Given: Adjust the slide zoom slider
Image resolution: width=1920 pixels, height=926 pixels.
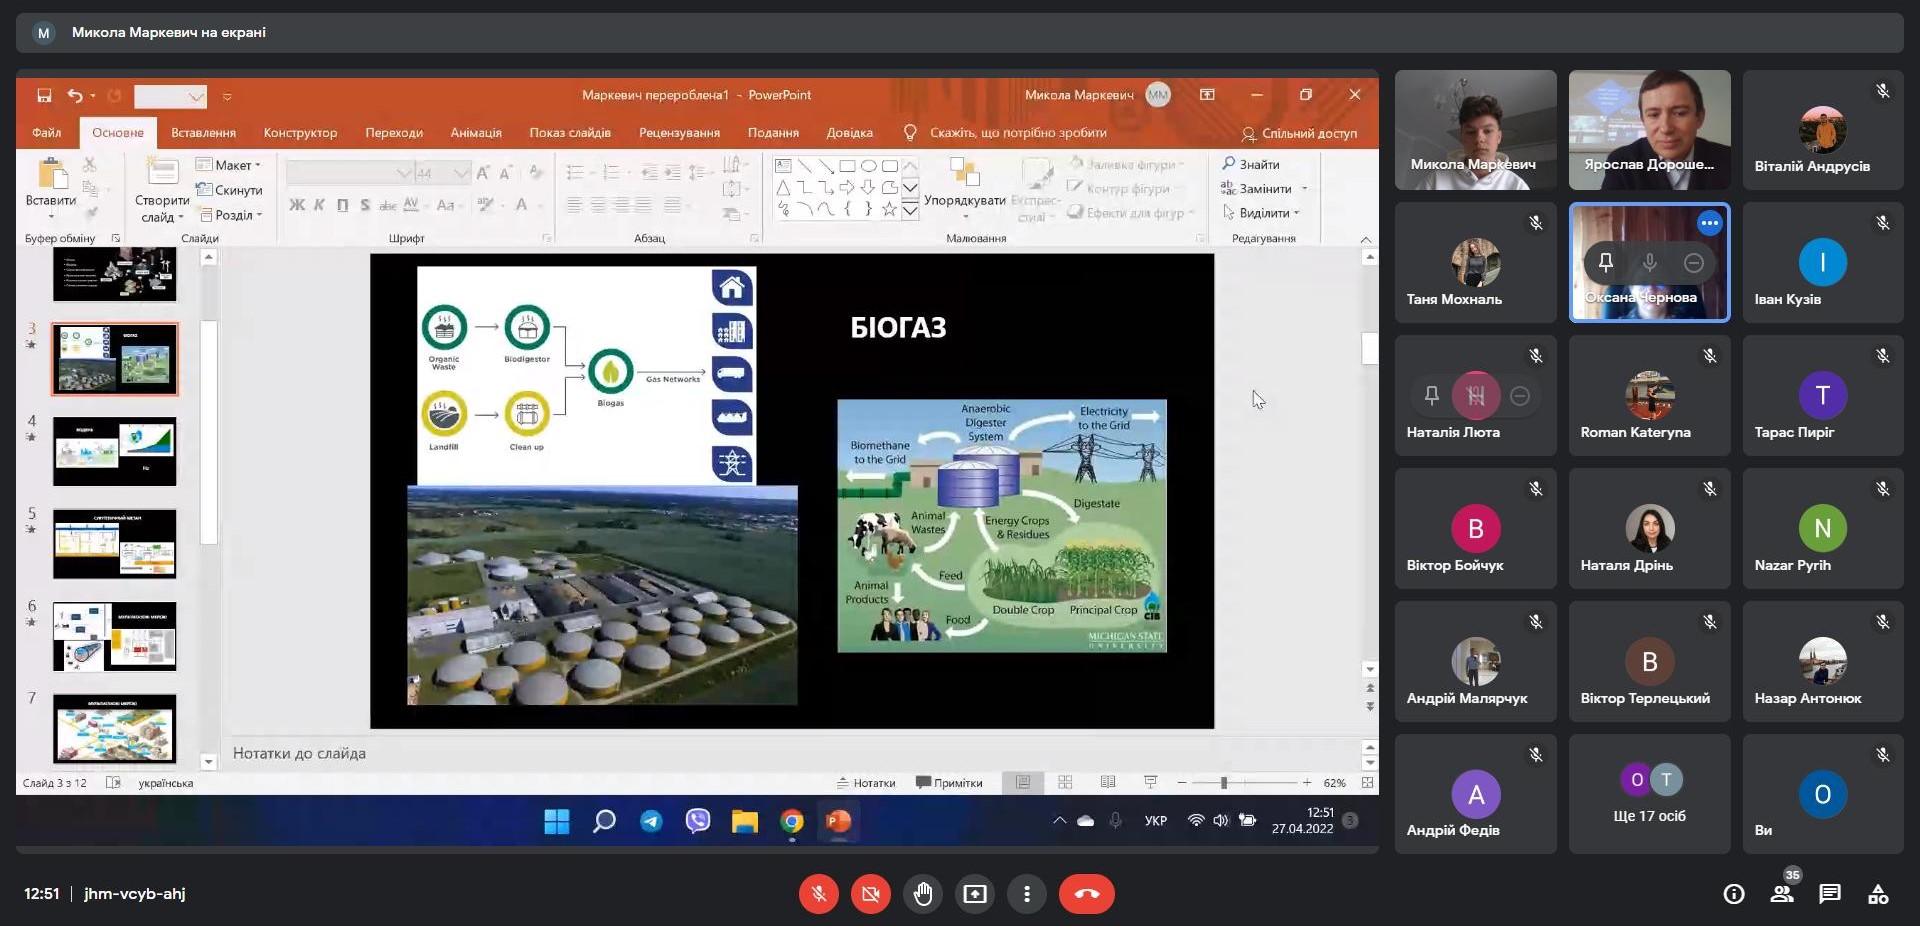Looking at the screenshot, I should point(1223,783).
